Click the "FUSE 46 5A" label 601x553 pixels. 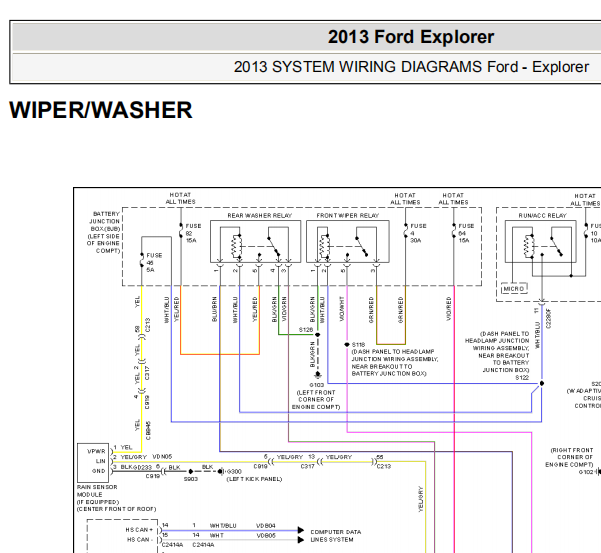pyautogui.click(x=154, y=263)
